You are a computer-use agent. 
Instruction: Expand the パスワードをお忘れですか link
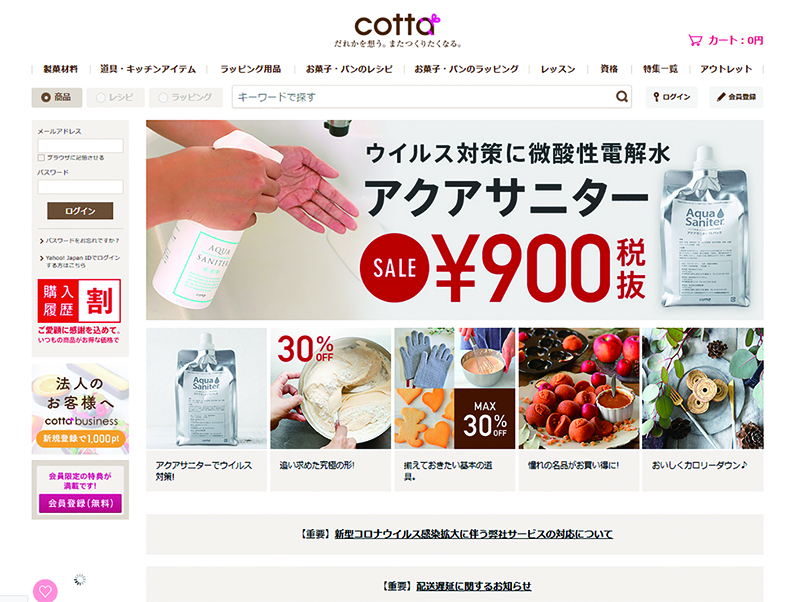coord(80,240)
